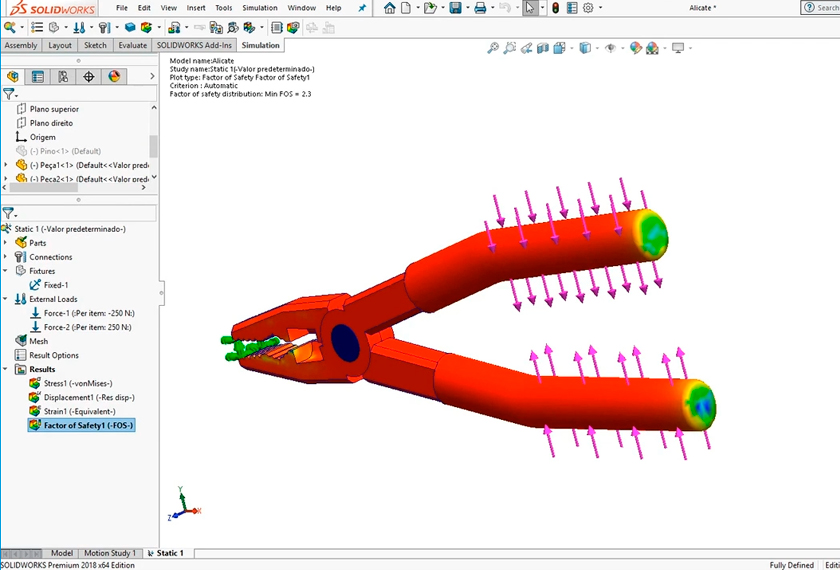The width and height of the screenshot is (840, 570).
Task: Switch to the Evaluate tab
Action: click(132, 45)
